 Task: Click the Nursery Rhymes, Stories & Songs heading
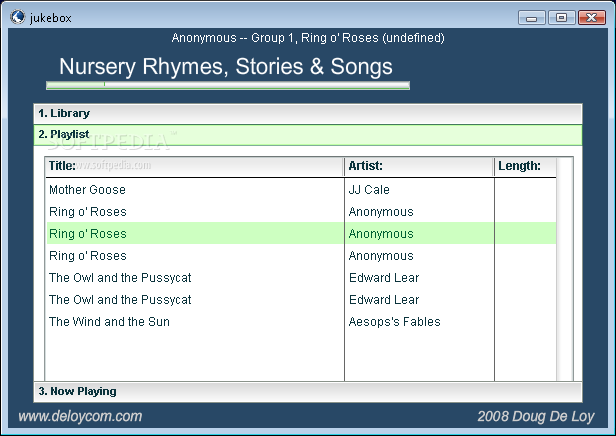[x=226, y=66]
